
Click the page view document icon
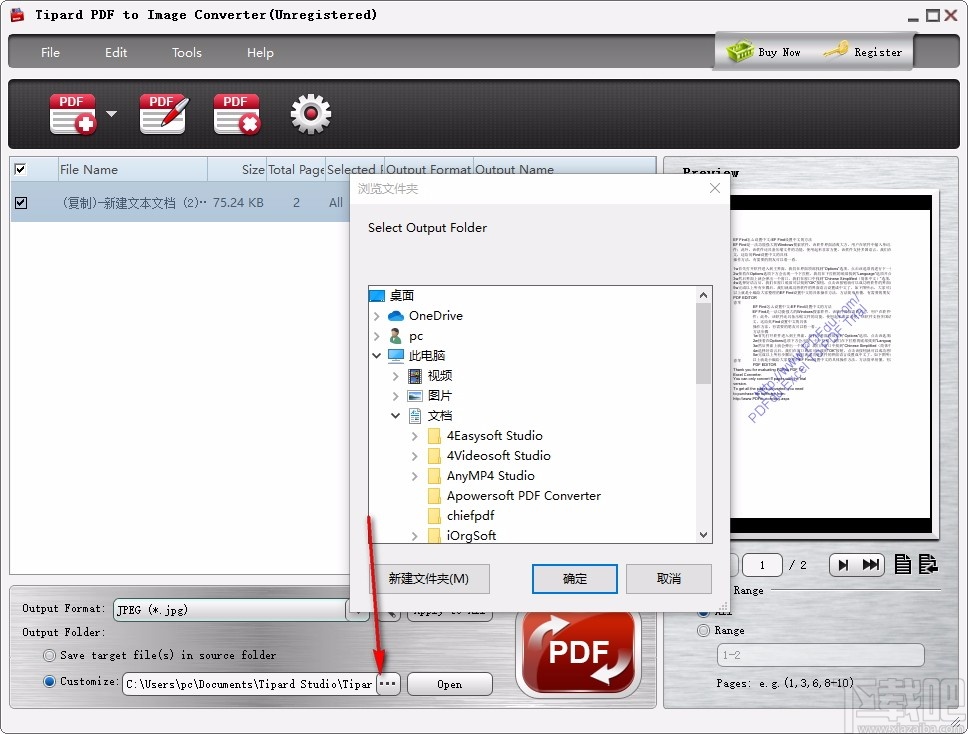coord(903,564)
